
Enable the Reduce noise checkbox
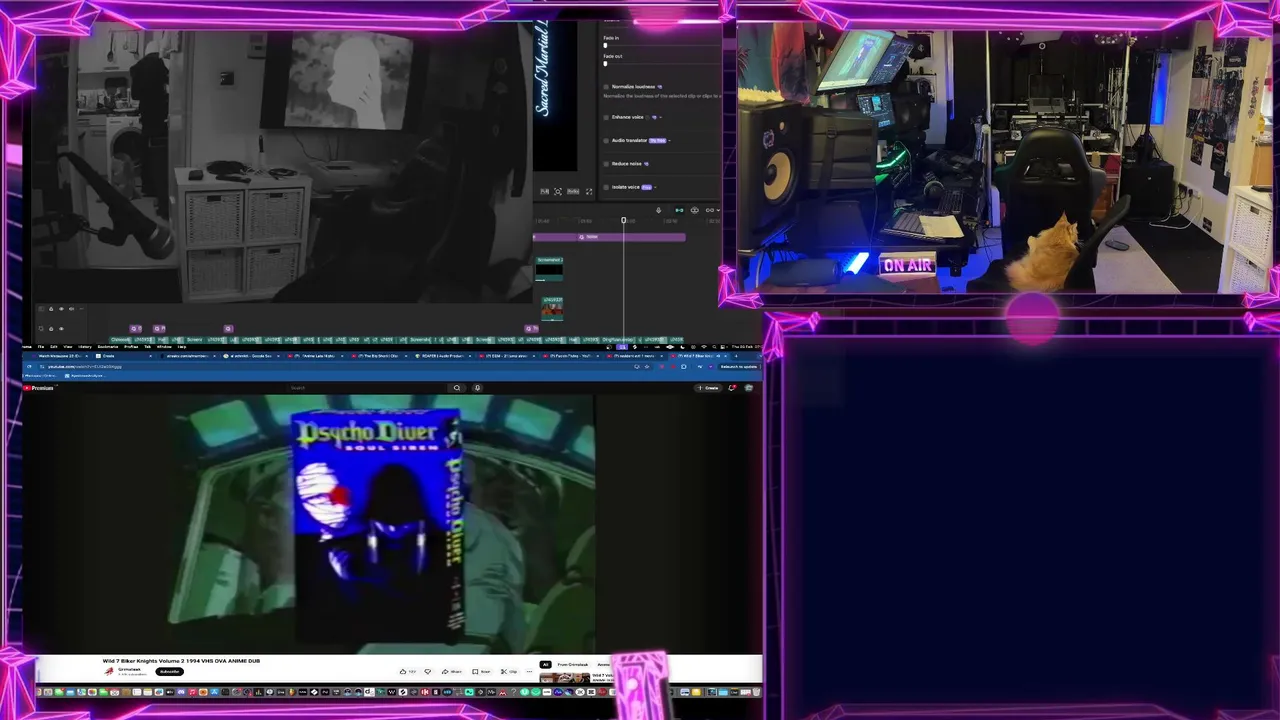(606, 164)
